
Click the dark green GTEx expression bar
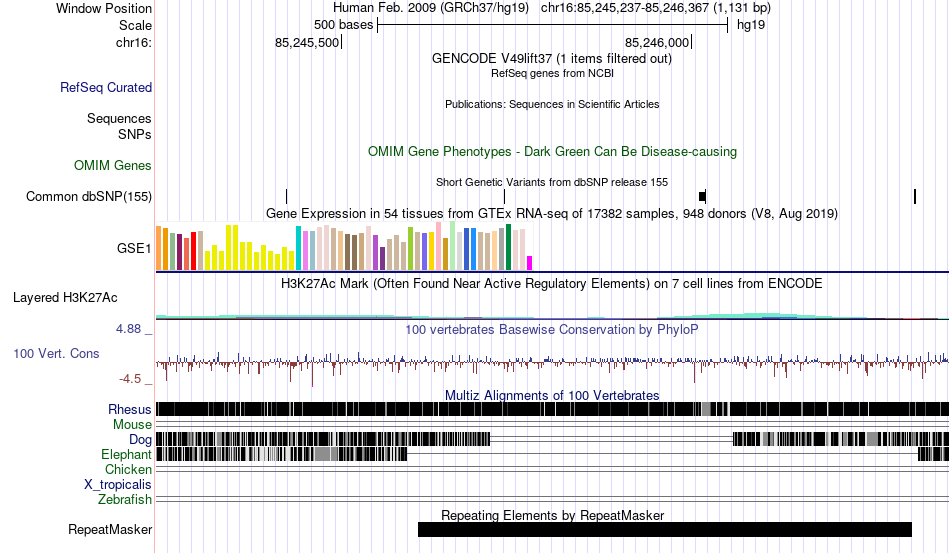509,247
